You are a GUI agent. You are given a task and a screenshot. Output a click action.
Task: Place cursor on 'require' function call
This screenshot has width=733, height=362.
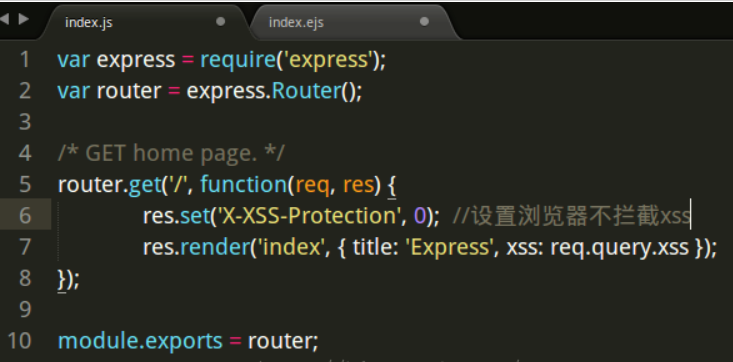pyautogui.click(x=238, y=60)
